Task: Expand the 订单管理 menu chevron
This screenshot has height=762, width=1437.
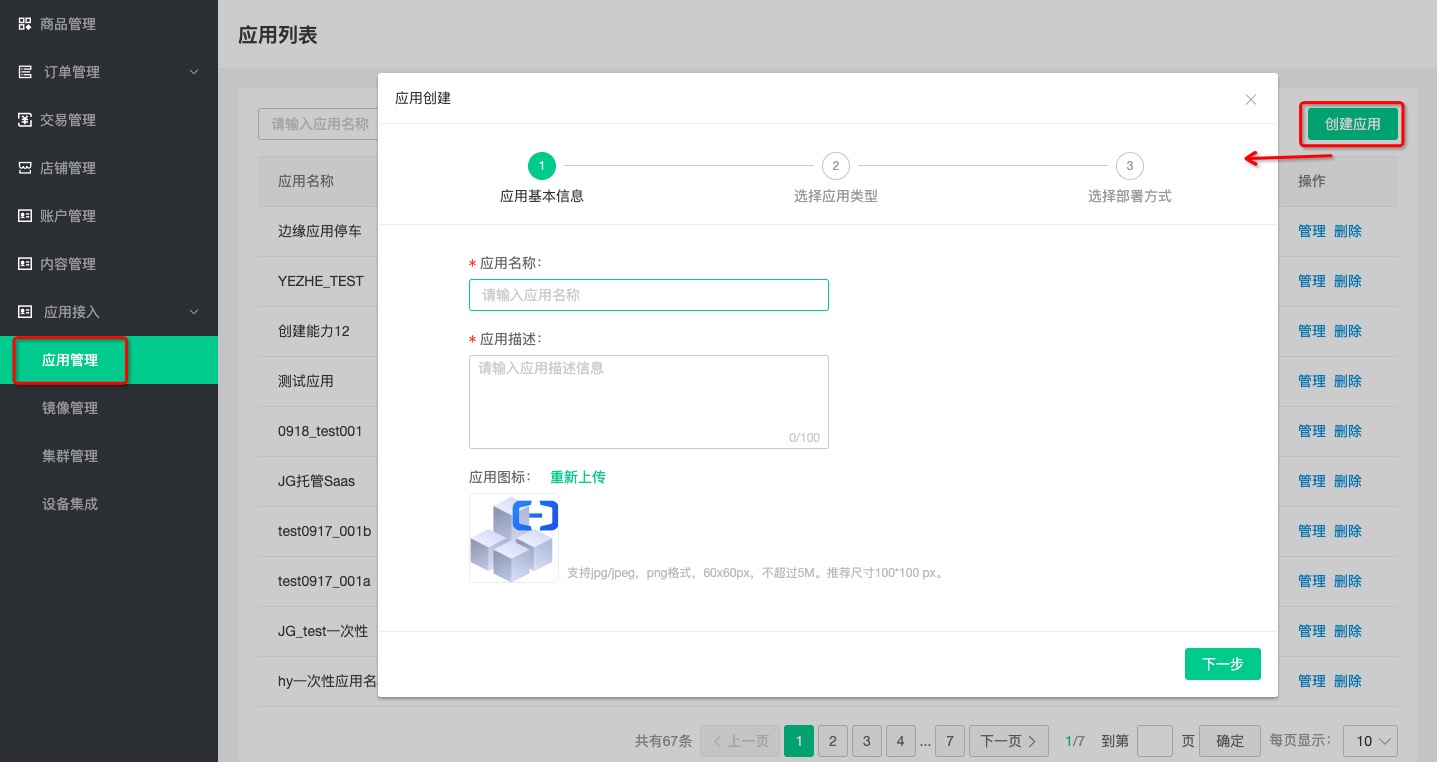Action: [x=194, y=72]
